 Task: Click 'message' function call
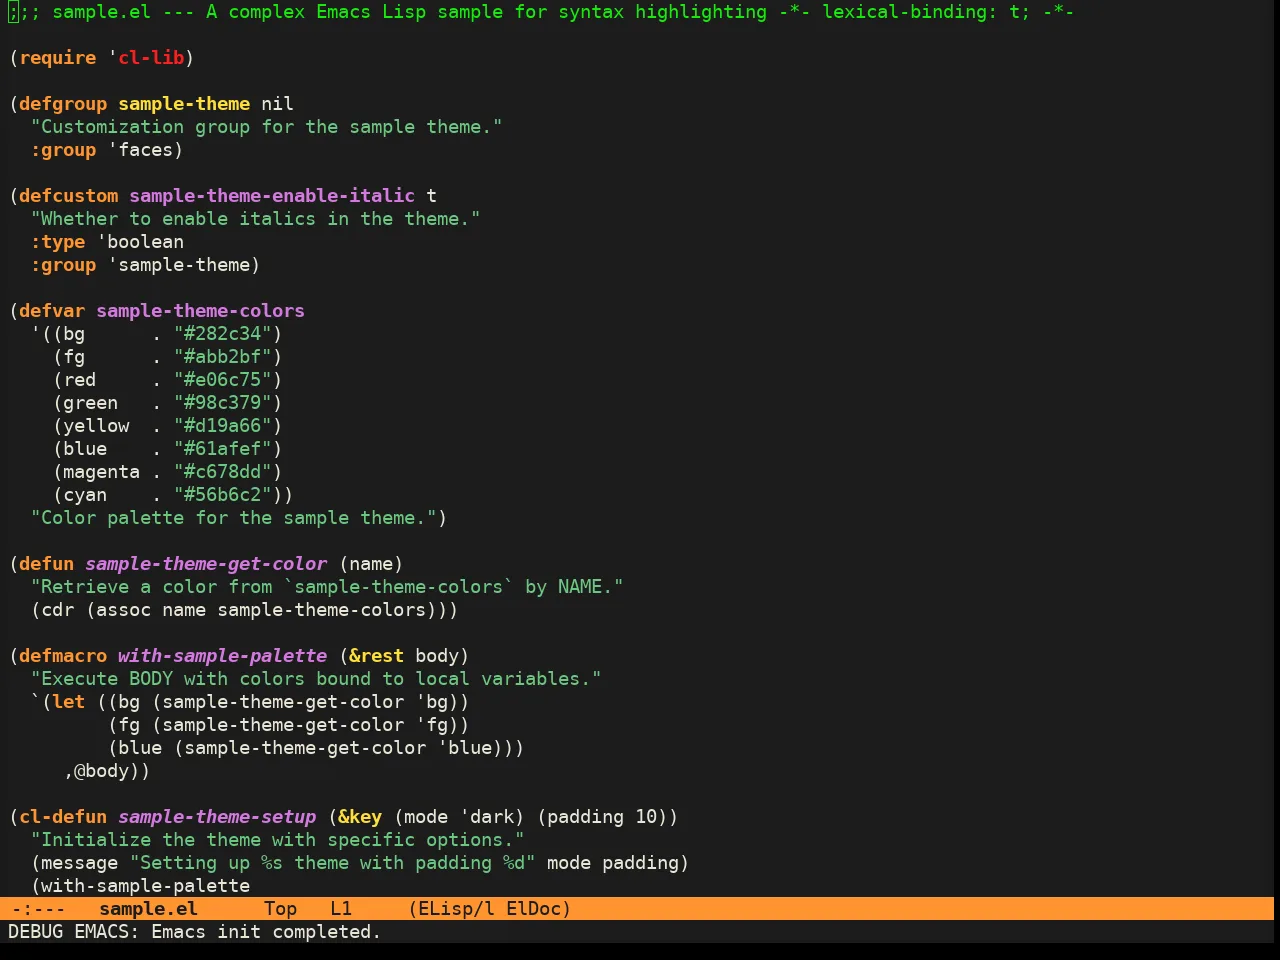[80, 863]
